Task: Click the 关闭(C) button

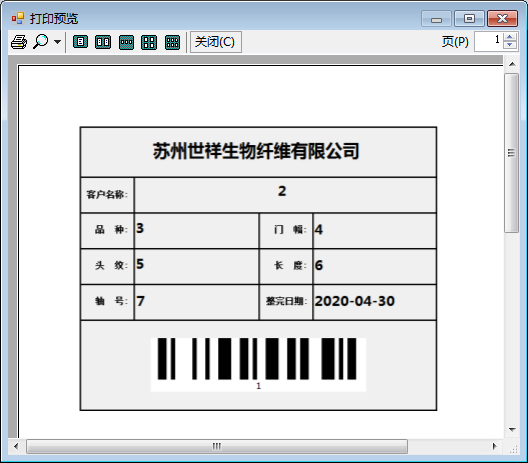Action: 216,42
